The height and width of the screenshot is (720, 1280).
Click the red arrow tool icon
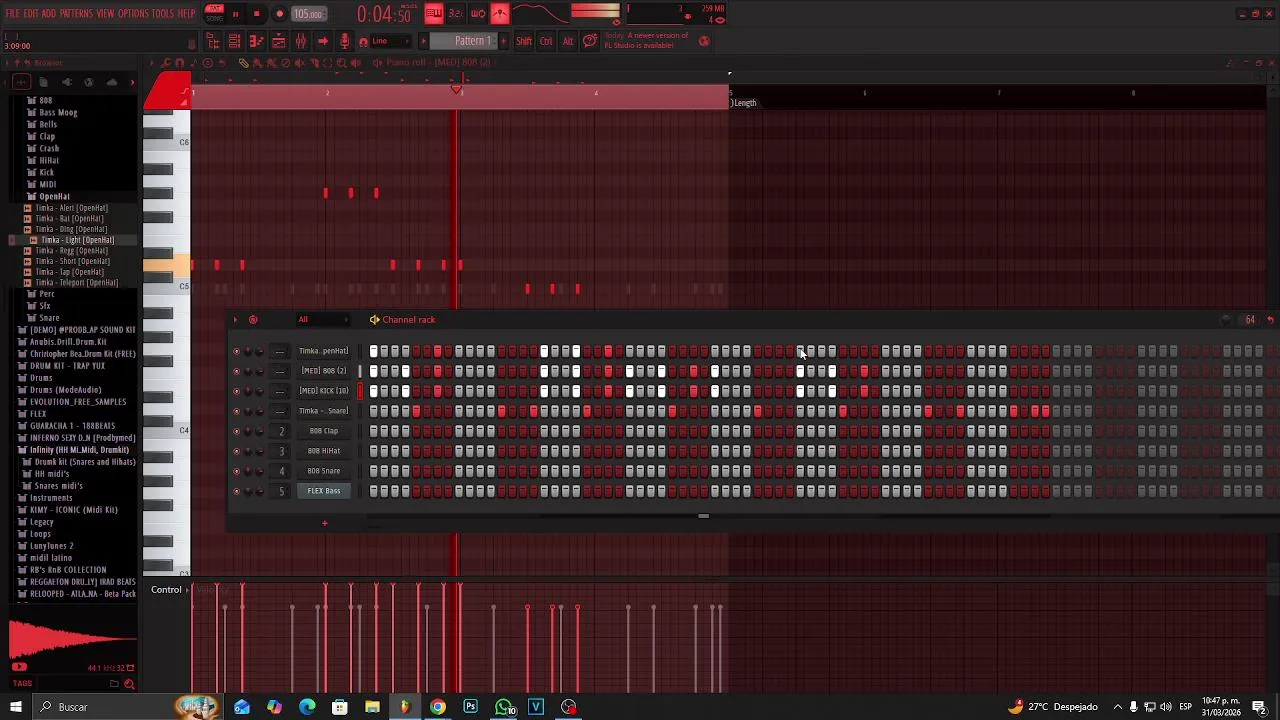tap(322, 41)
